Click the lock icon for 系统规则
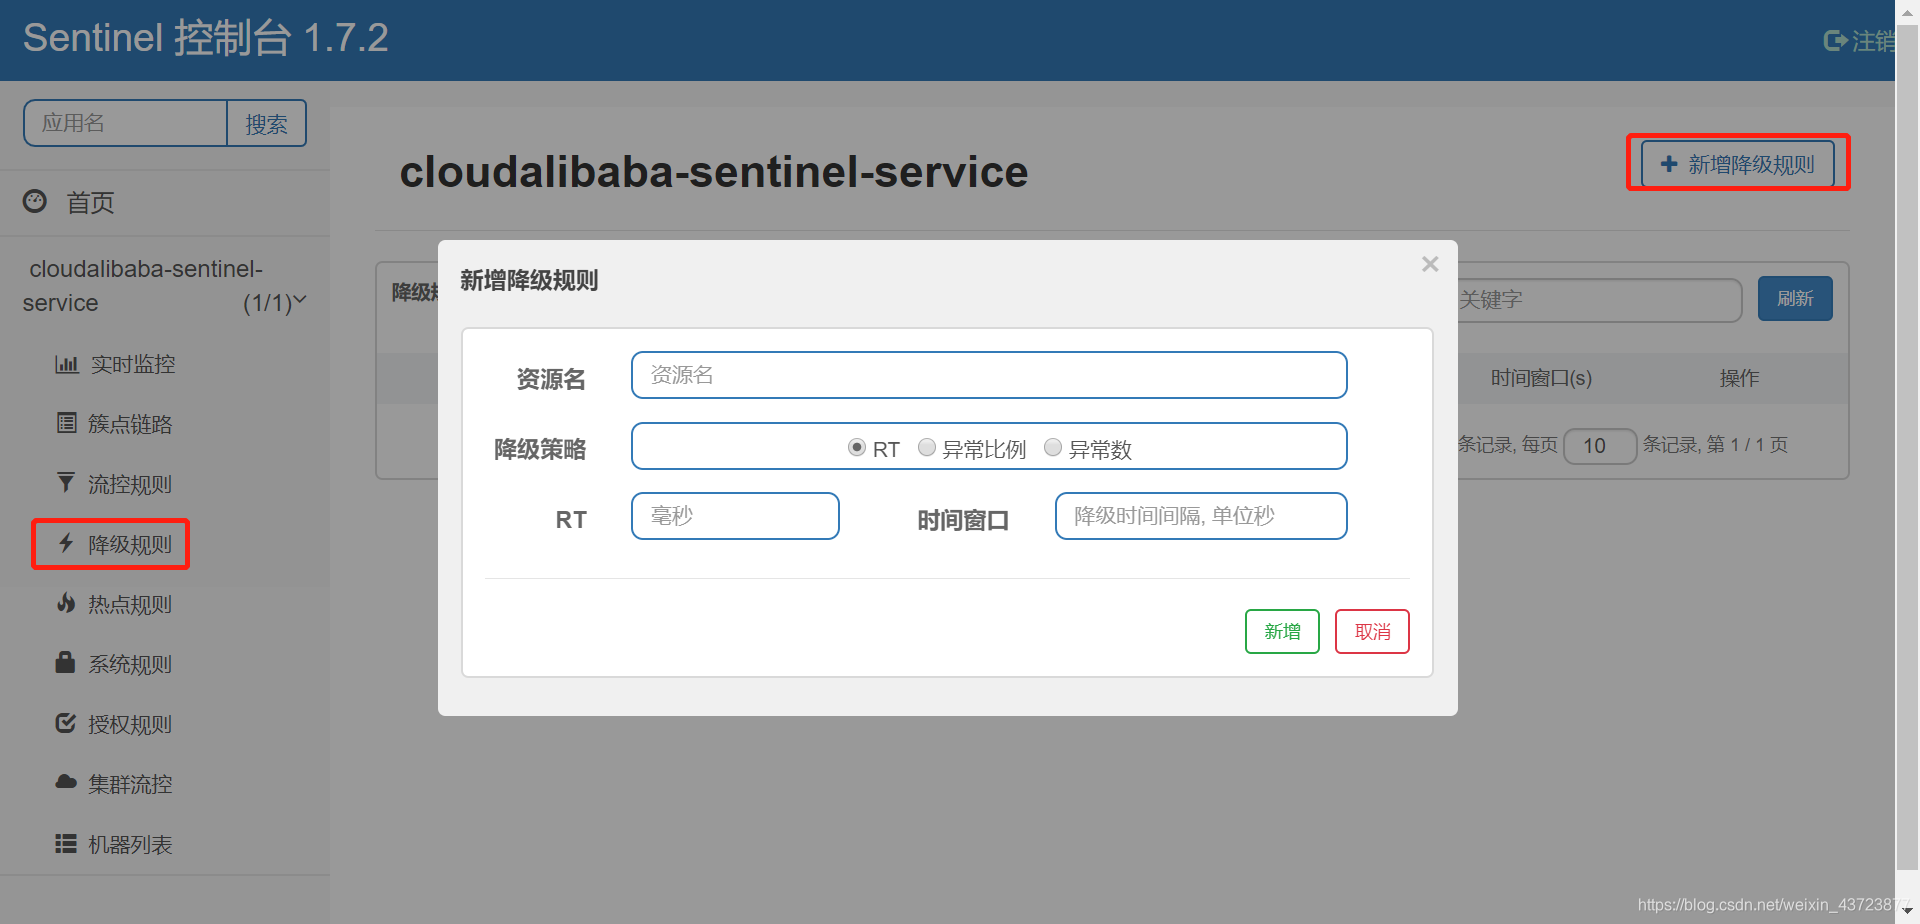 tap(65, 662)
